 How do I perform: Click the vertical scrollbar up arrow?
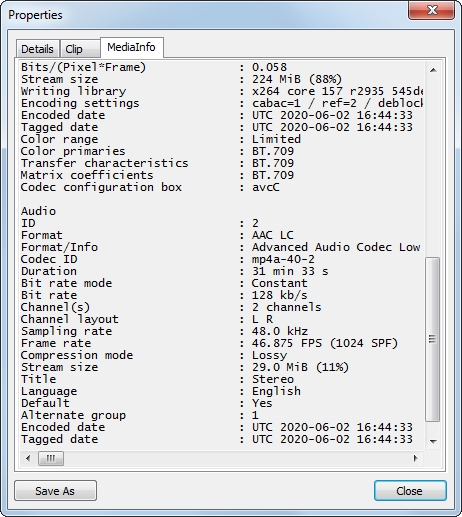coord(433,70)
